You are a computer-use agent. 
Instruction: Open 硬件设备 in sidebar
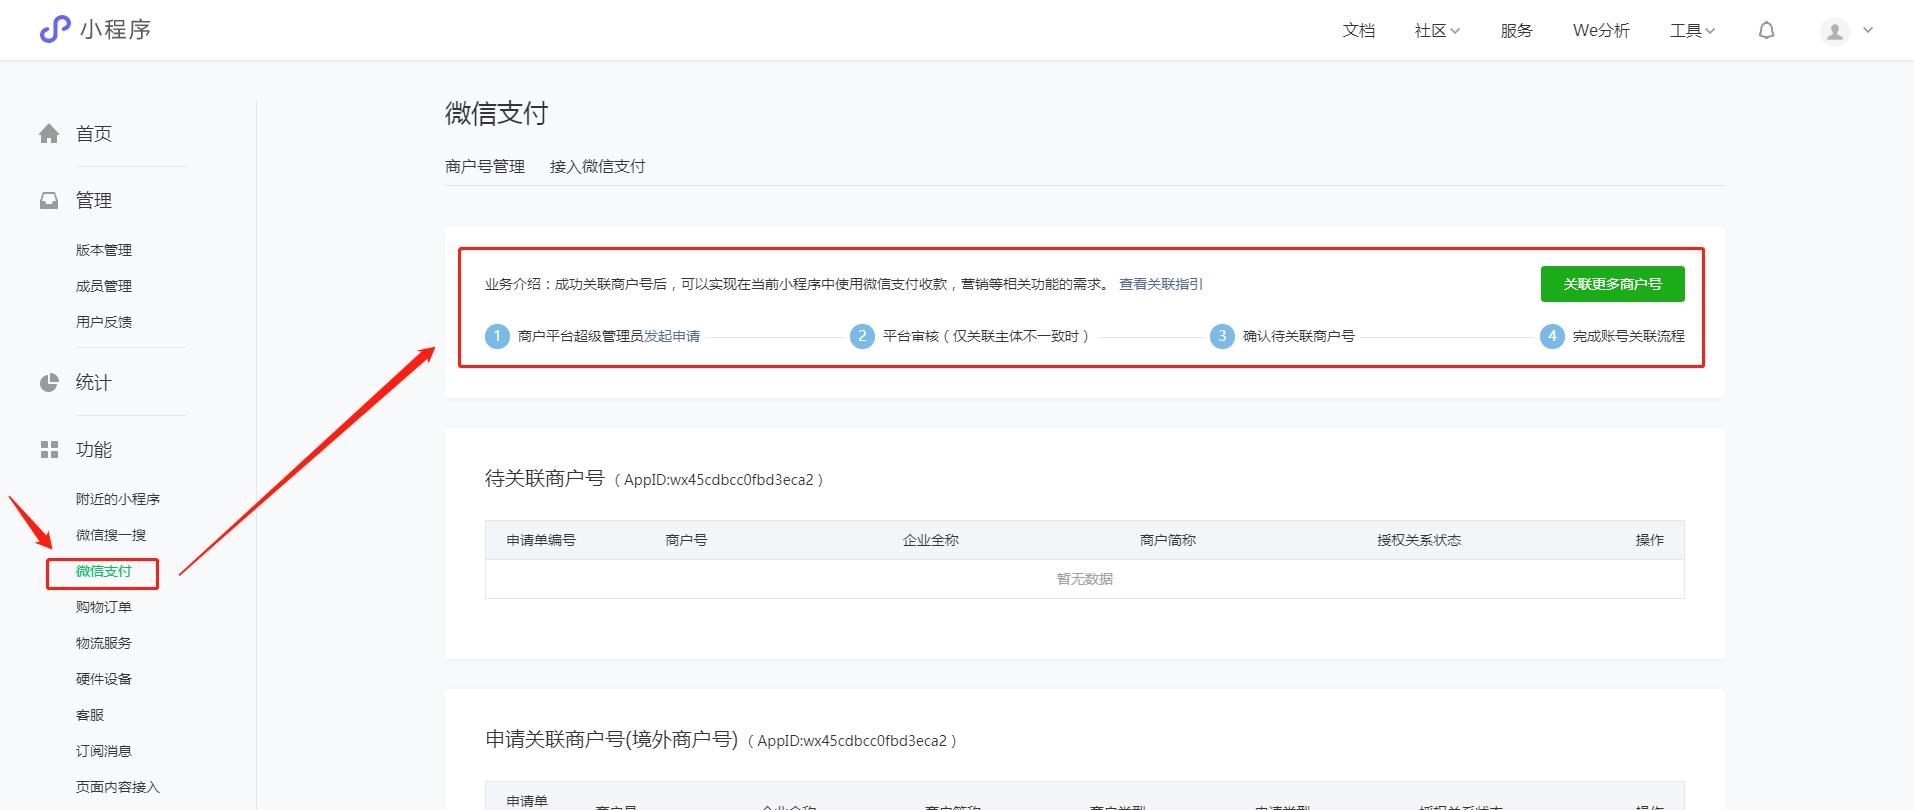point(104,679)
